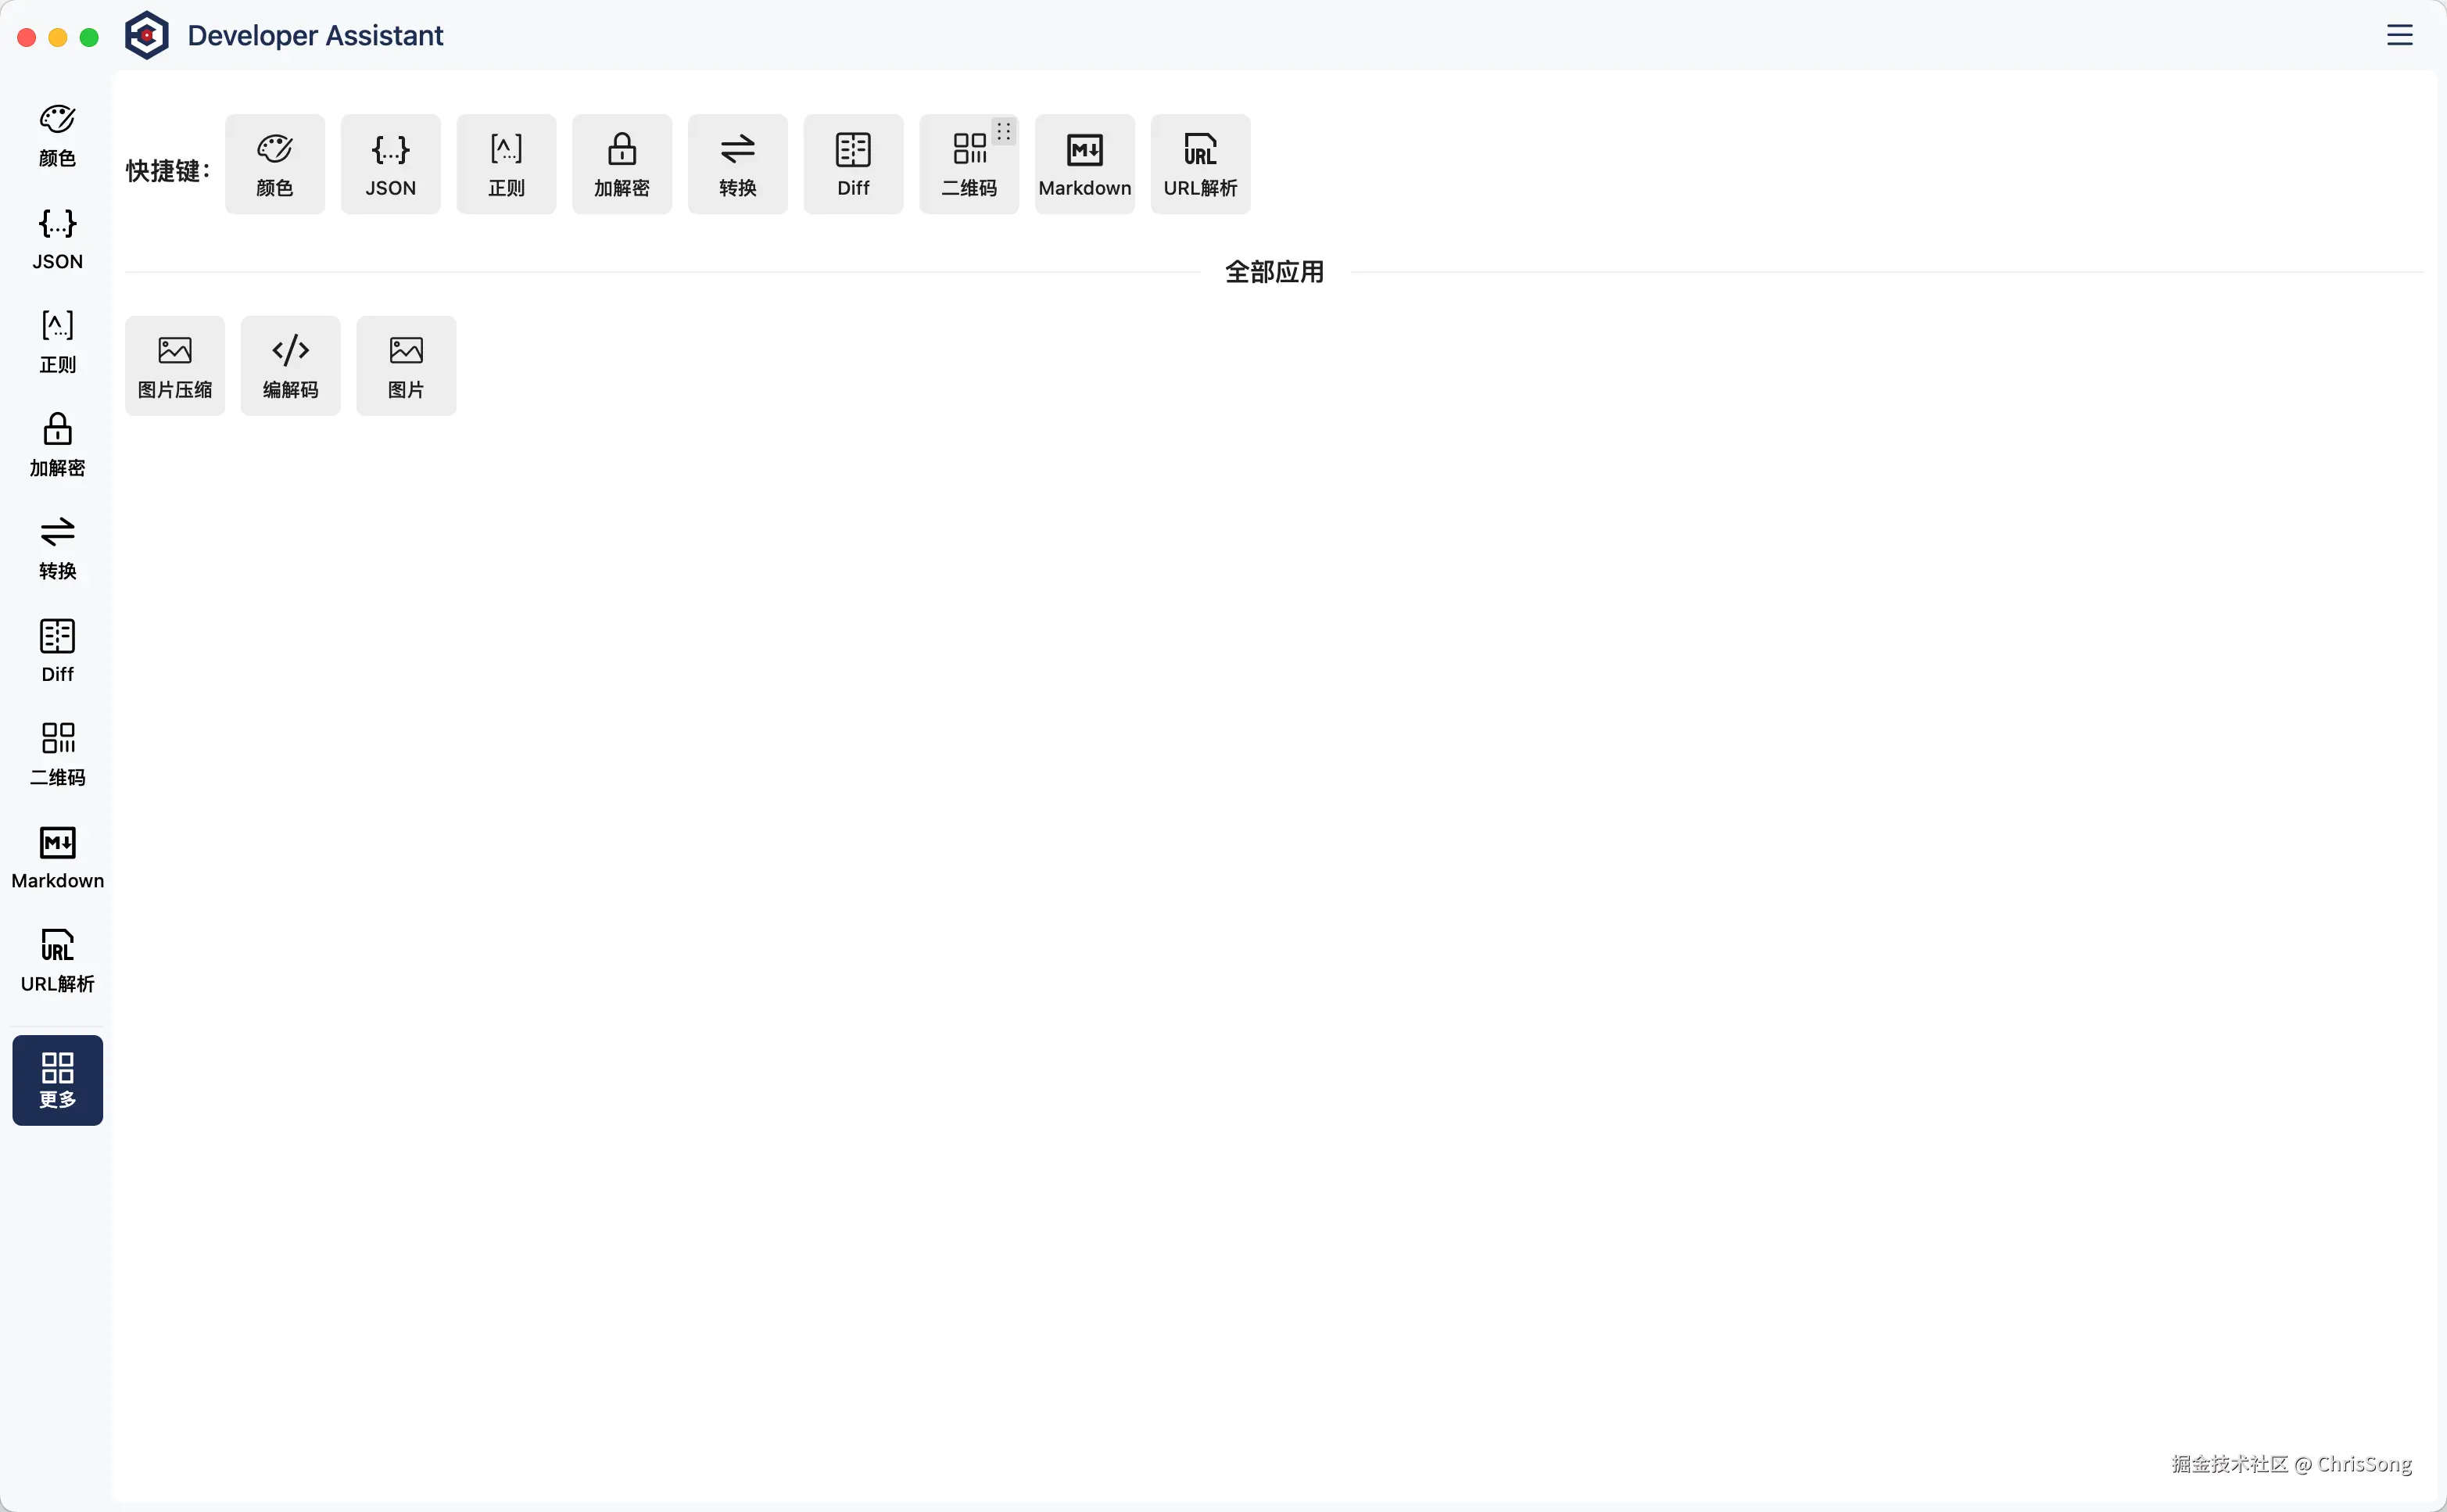Click the Markdown shortcut tile
The height and width of the screenshot is (1512, 2447).
tap(1084, 164)
